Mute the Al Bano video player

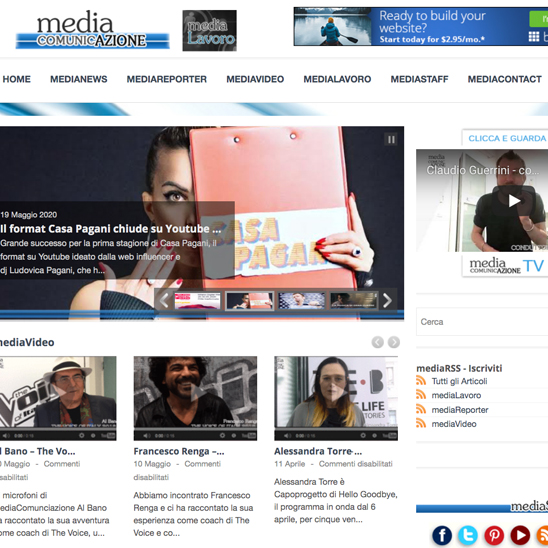(6, 436)
